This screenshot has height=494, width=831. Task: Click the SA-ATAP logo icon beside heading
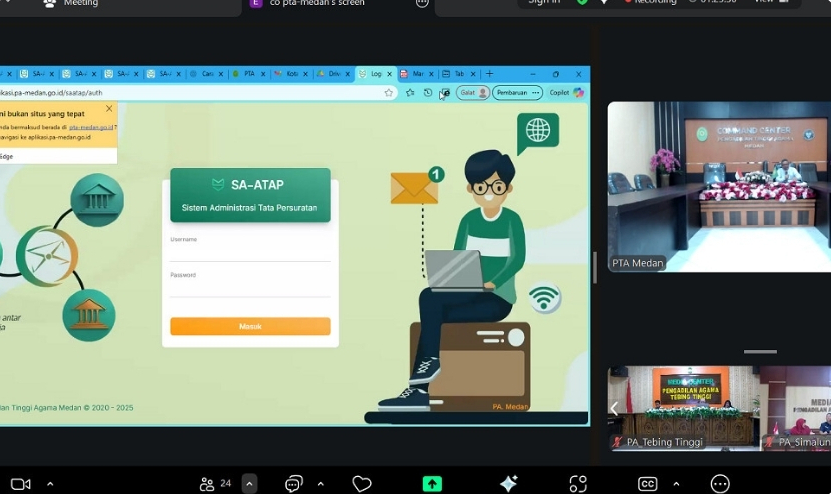point(218,184)
